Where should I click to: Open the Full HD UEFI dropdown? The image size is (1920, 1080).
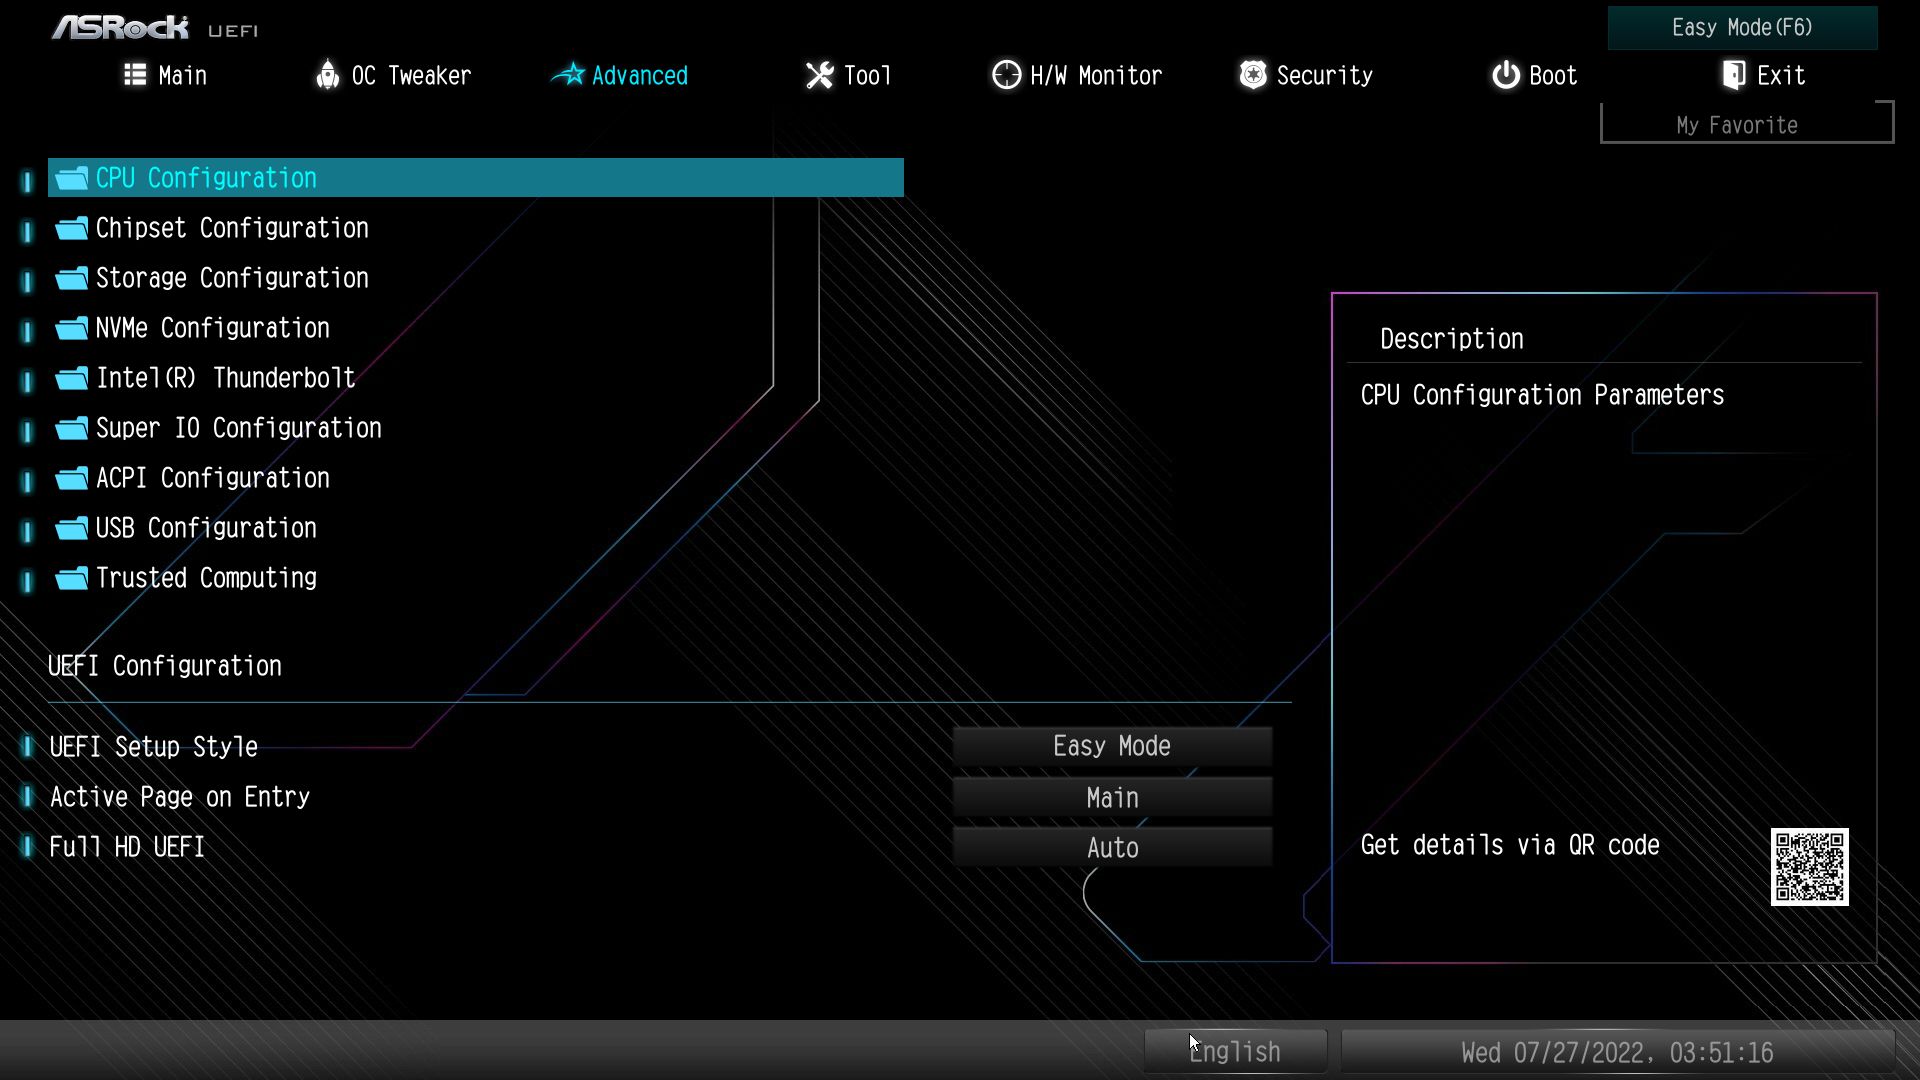(1112, 848)
